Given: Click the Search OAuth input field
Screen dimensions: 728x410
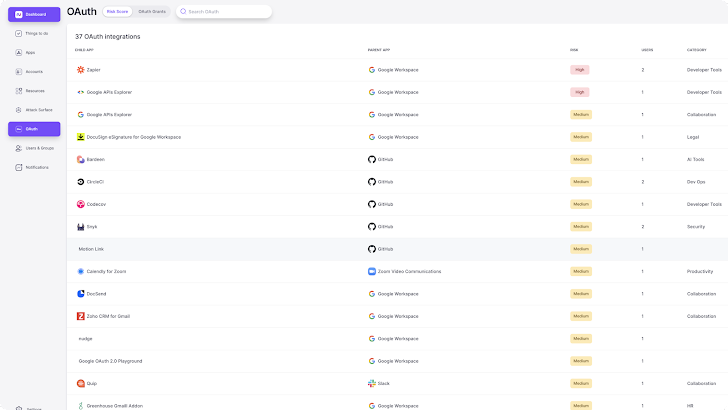Looking at the screenshot, I should pos(225,11).
